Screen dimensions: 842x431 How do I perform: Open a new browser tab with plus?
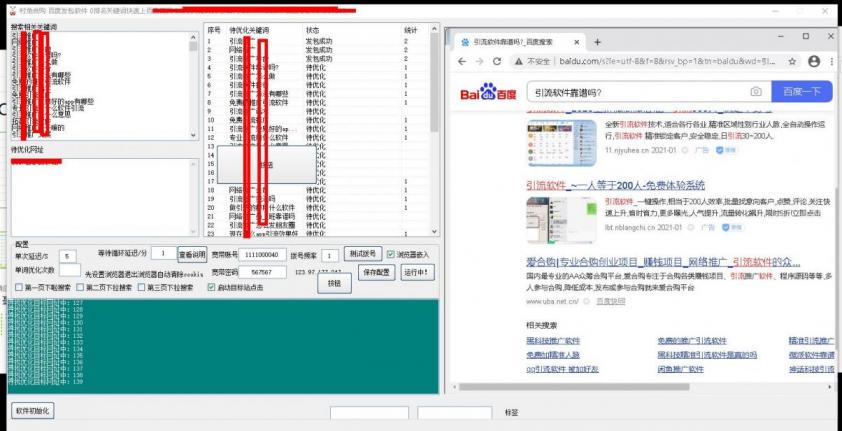tap(597, 42)
